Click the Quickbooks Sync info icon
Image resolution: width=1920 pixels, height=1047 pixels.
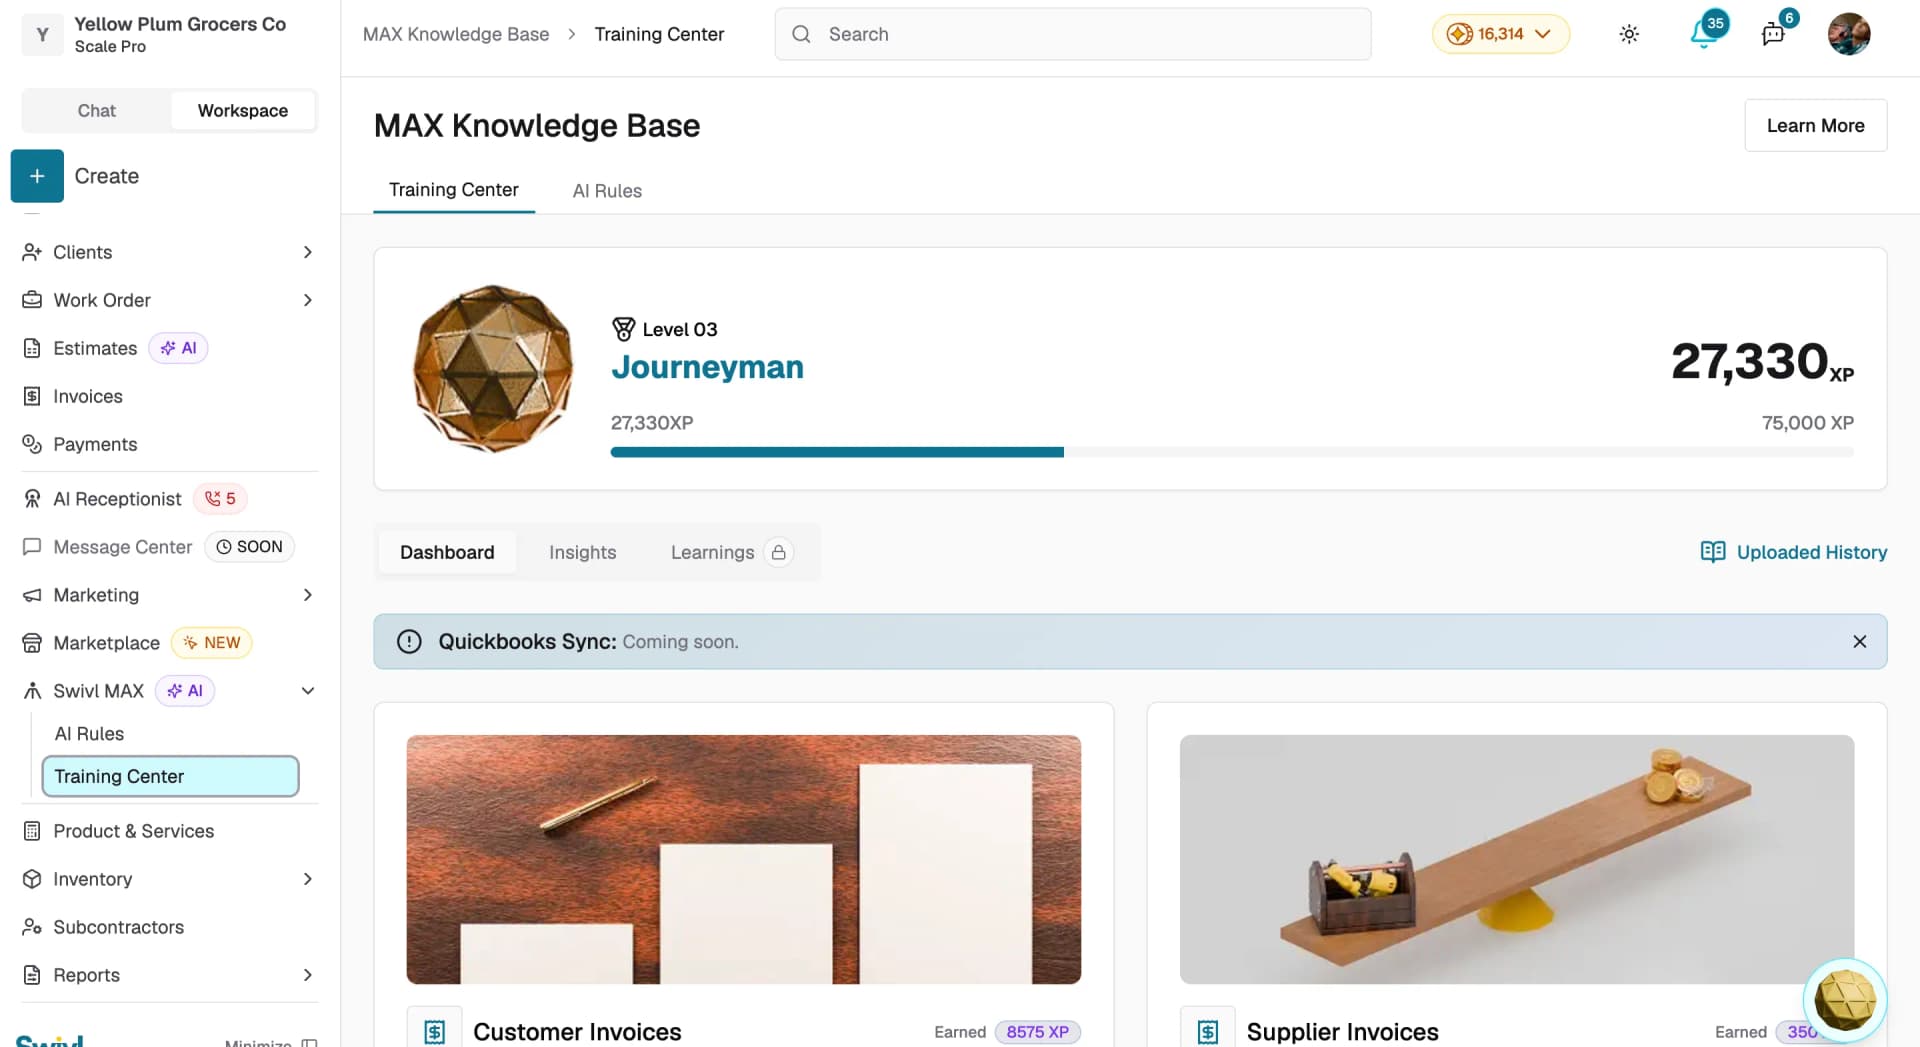coord(409,642)
